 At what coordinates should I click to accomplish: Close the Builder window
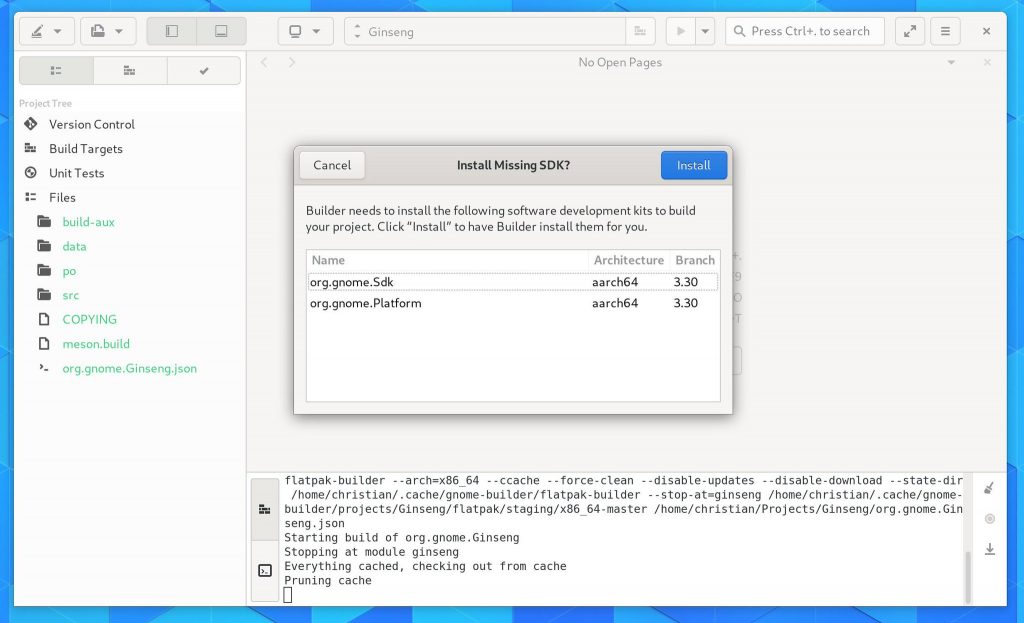click(x=986, y=31)
